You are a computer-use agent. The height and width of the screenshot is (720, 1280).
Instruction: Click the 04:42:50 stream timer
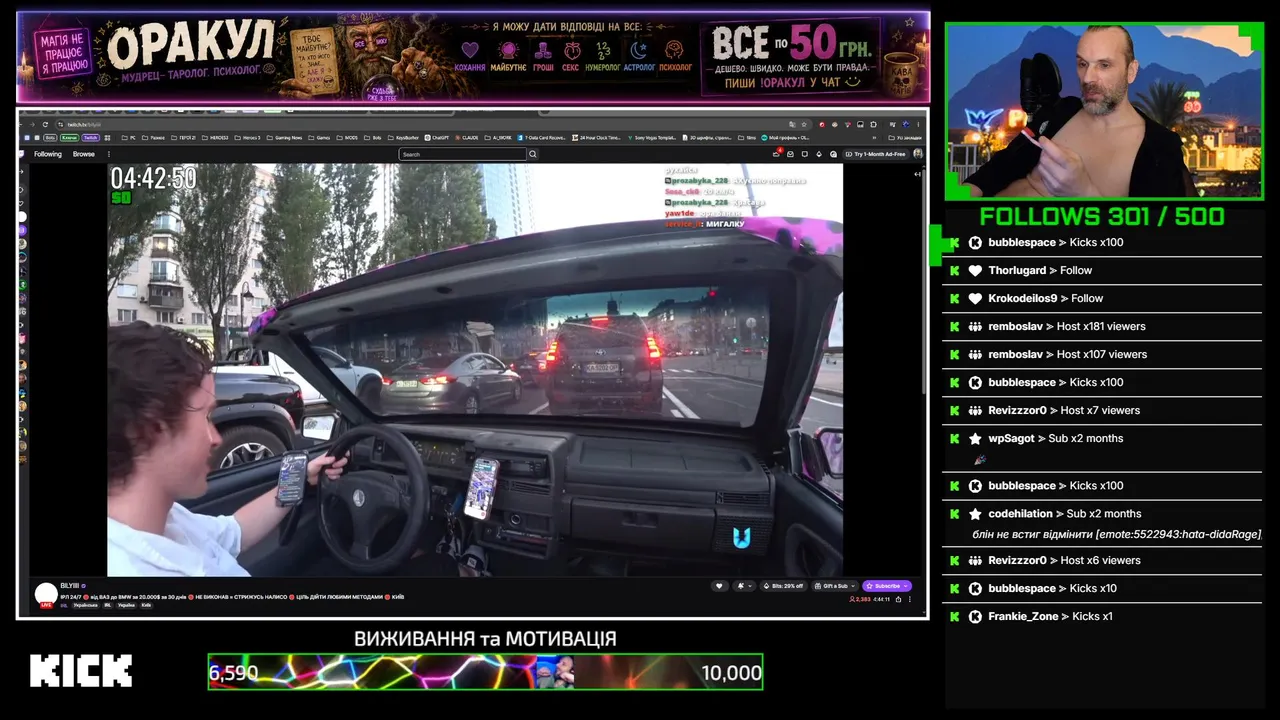pyautogui.click(x=153, y=178)
